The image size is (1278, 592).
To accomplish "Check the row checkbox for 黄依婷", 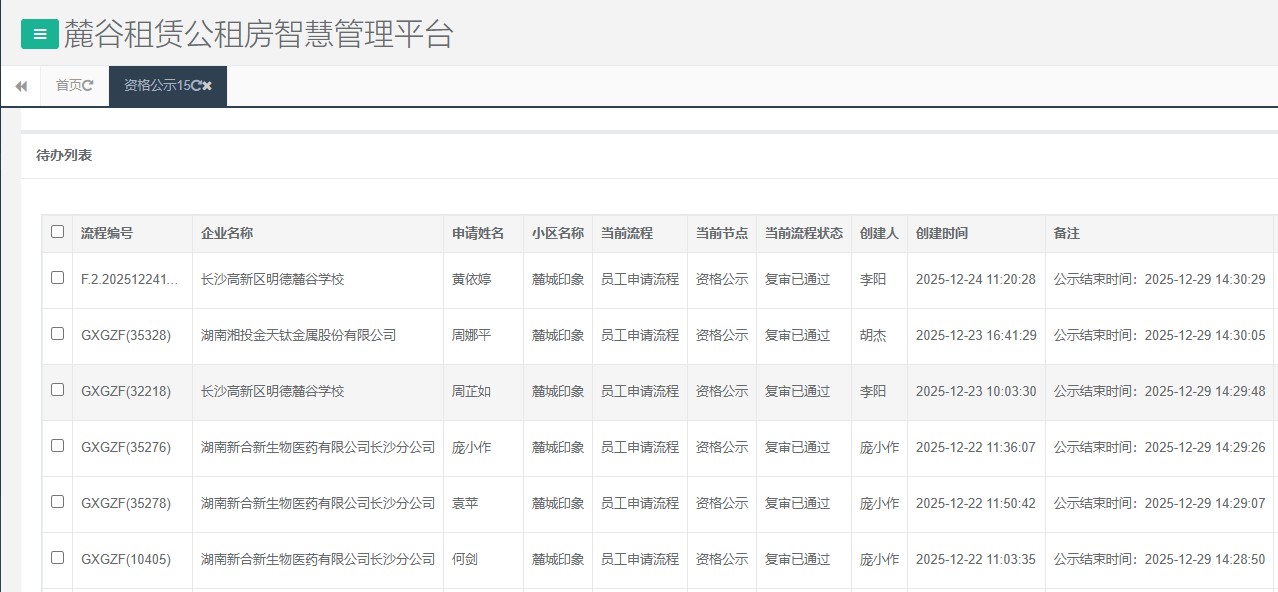I will 57,278.
